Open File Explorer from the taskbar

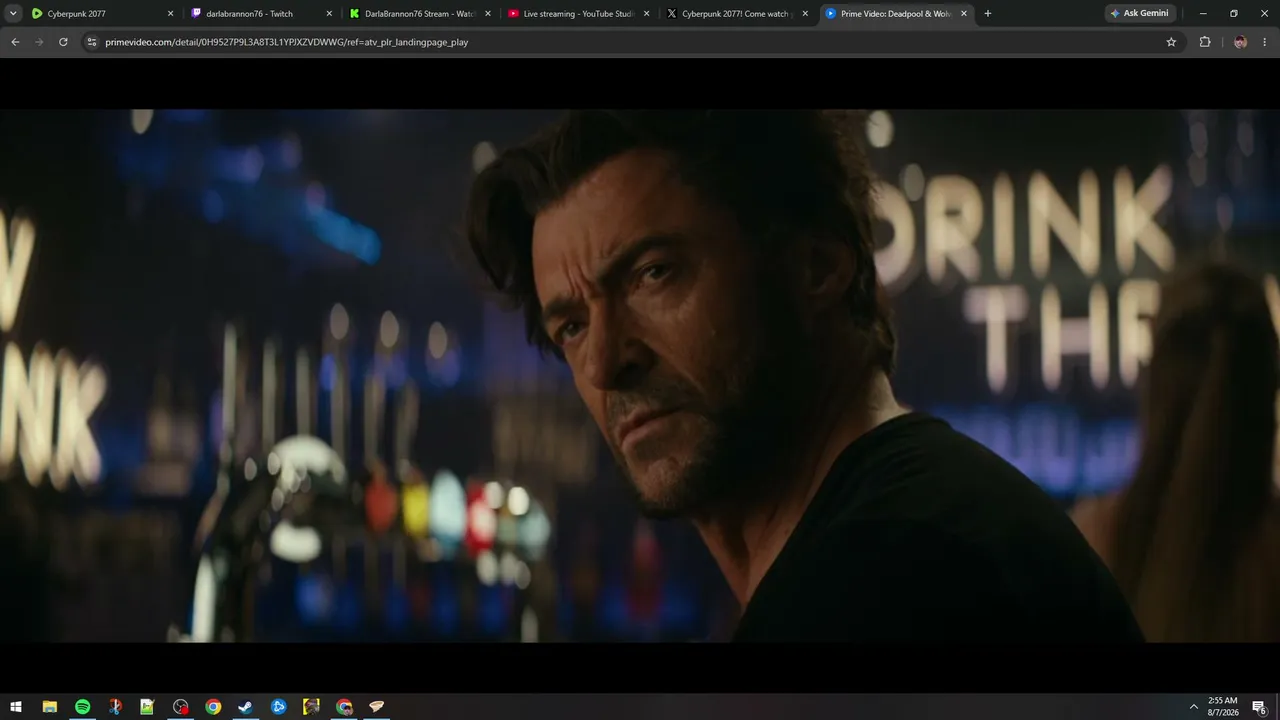49,707
